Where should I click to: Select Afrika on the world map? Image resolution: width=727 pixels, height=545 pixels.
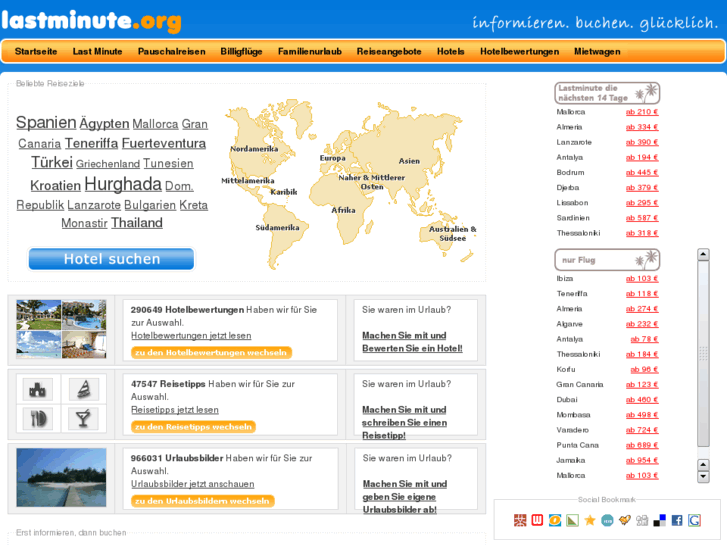pyautogui.click(x=343, y=210)
